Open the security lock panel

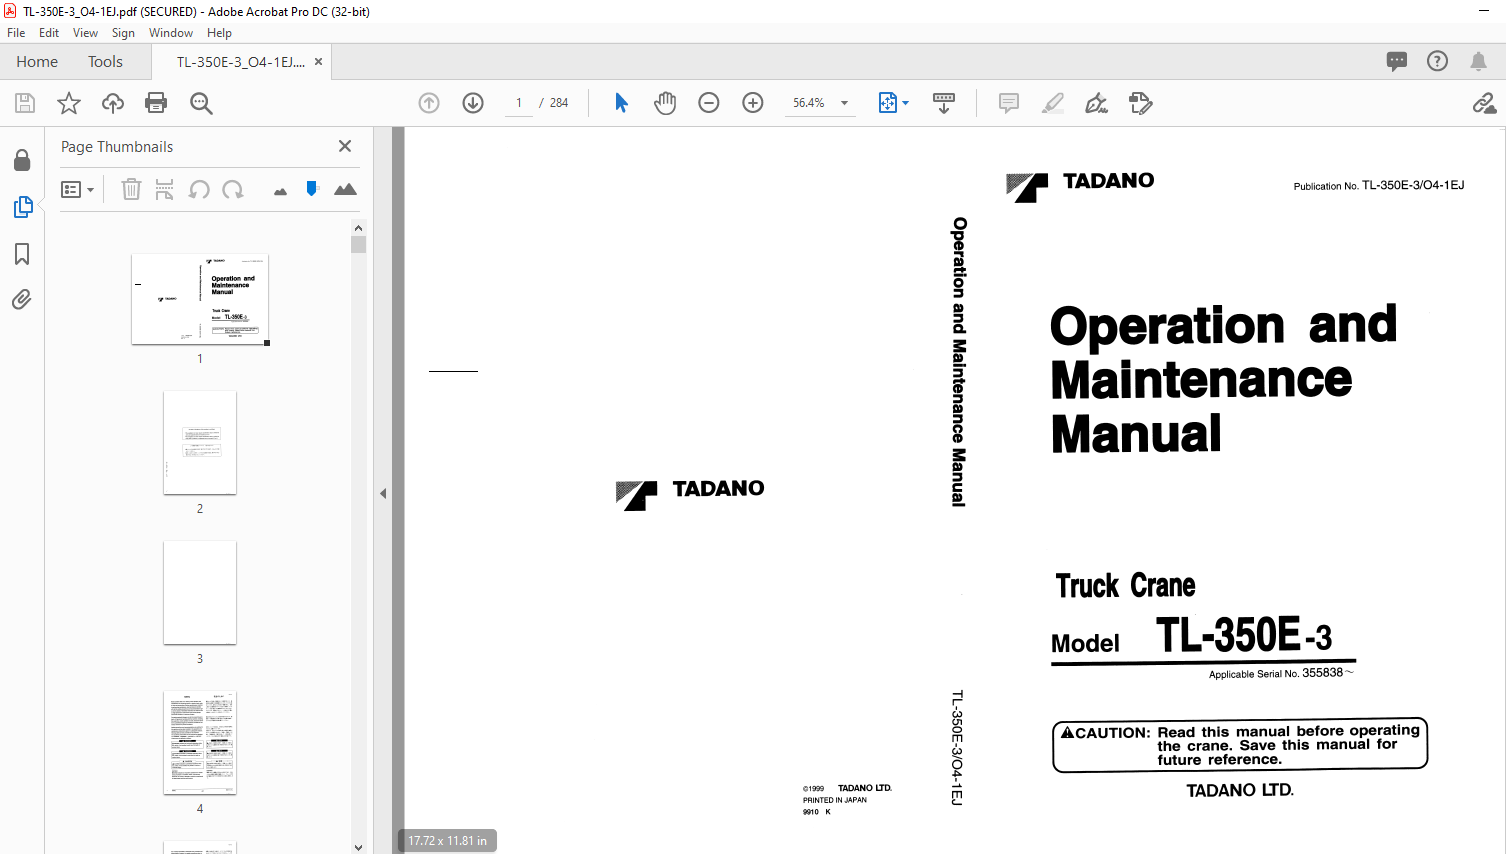tap(22, 160)
